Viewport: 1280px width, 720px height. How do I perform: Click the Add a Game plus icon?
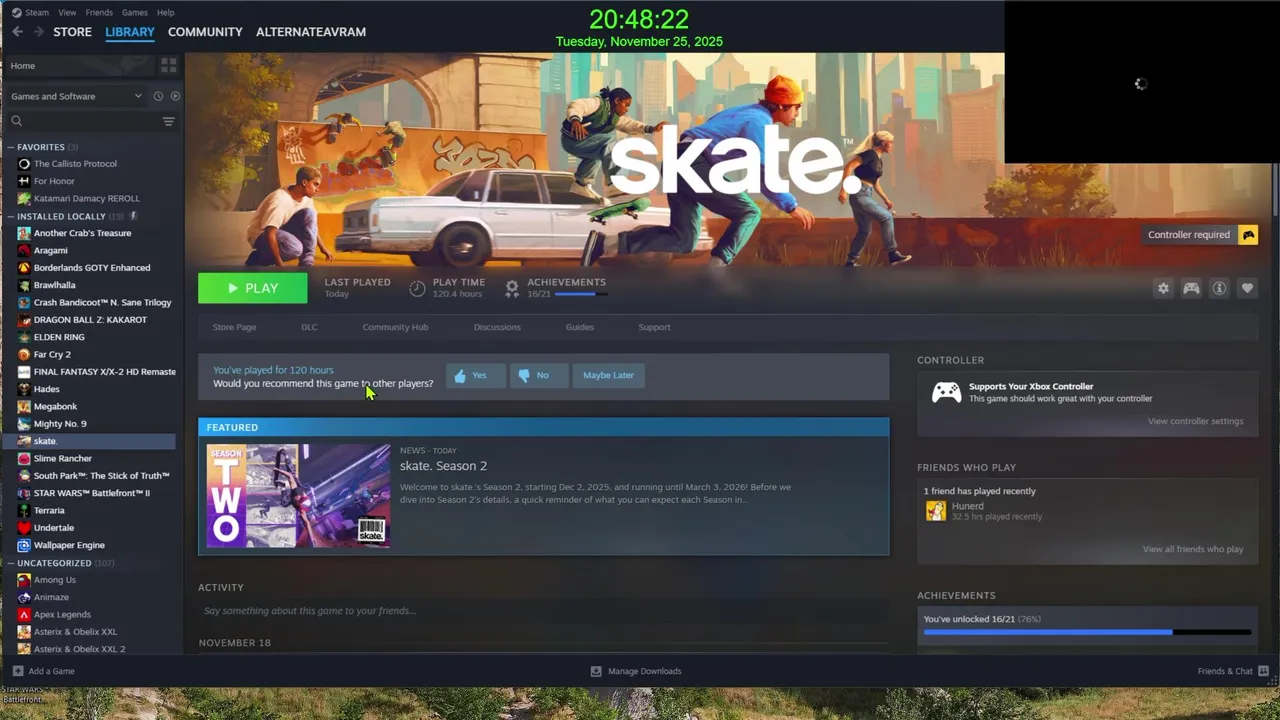(18, 671)
